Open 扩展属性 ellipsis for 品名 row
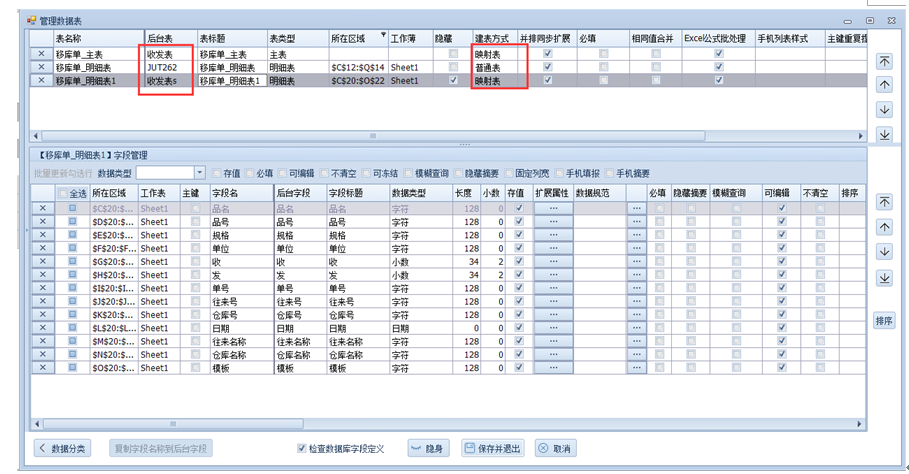The height and width of the screenshot is (474, 909). click(553, 209)
